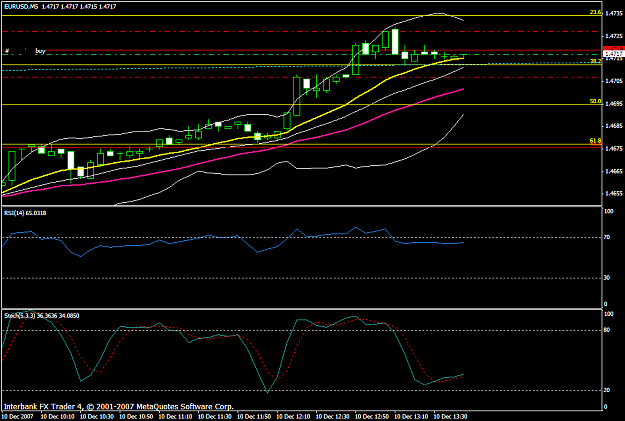Click the '10 Dec 10:10' time label
625x421 pixels.
click(x=57, y=417)
